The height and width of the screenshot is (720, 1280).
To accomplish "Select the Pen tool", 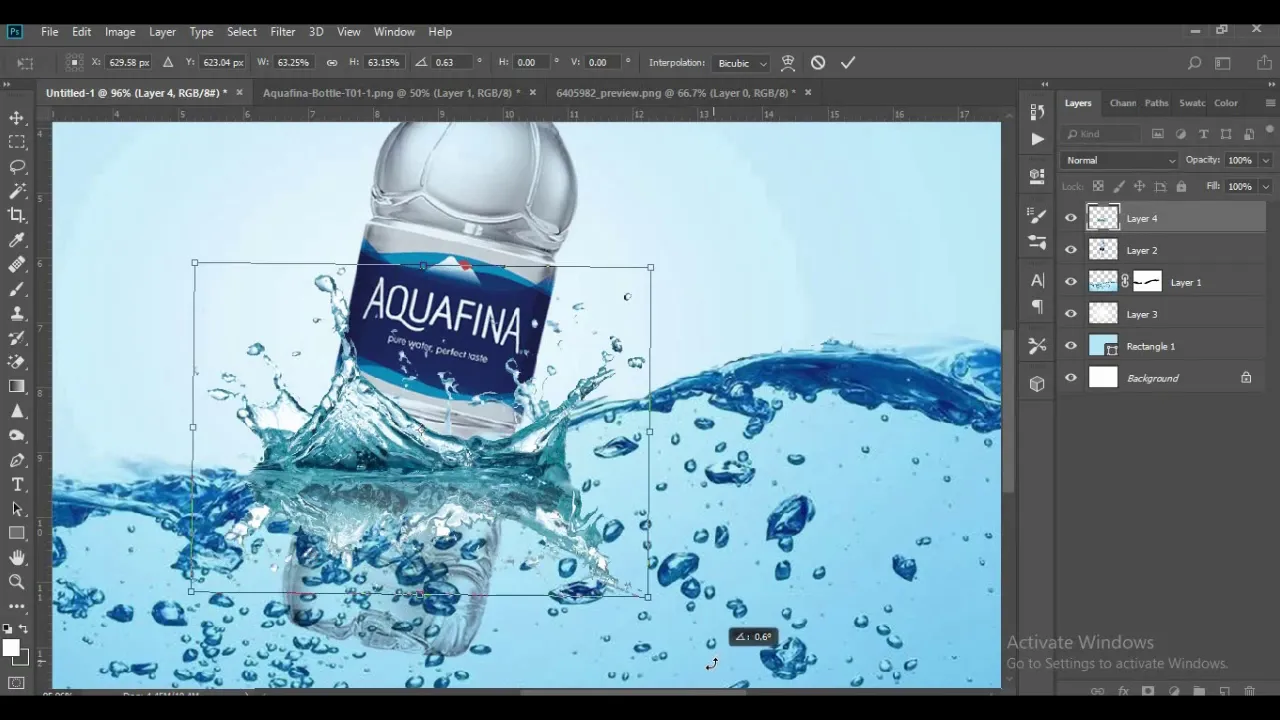I will 17,460.
